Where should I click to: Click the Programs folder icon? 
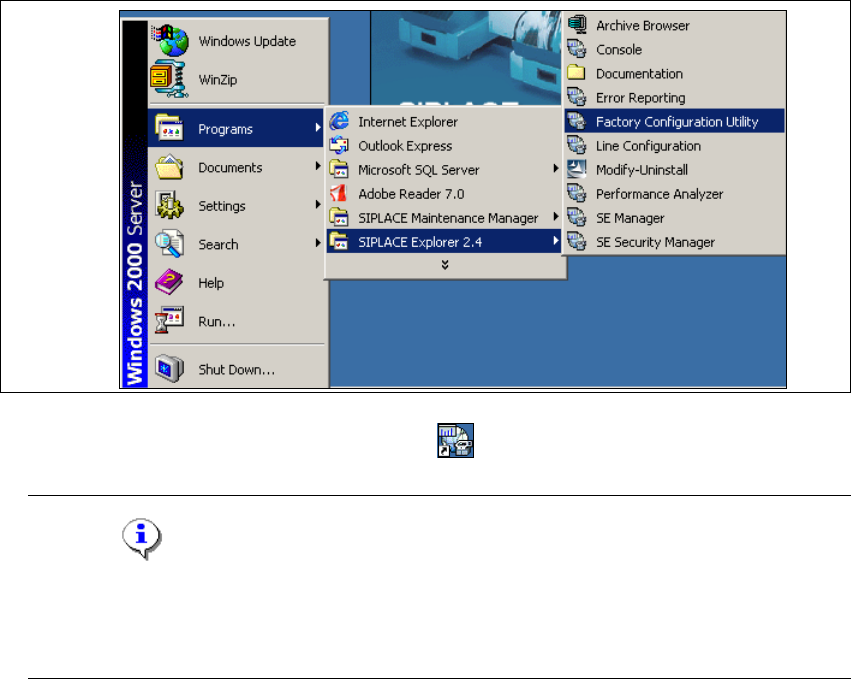pyautogui.click(x=169, y=128)
